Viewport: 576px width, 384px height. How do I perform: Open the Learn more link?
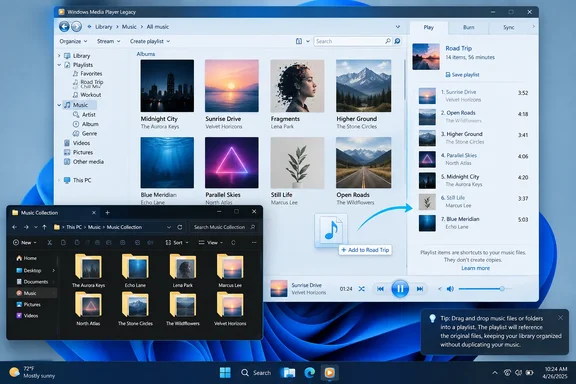point(475,268)
